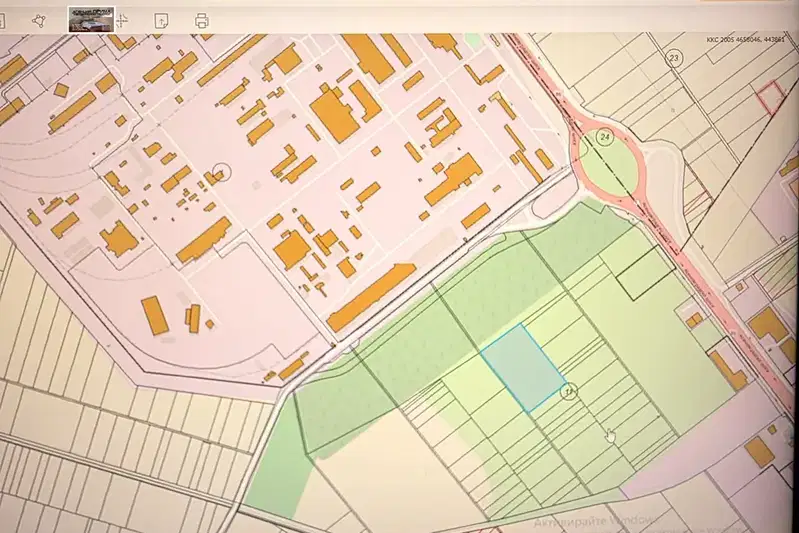
Task: Select the red-outlined parcel on the map
Action: click(x=770, y=97)
